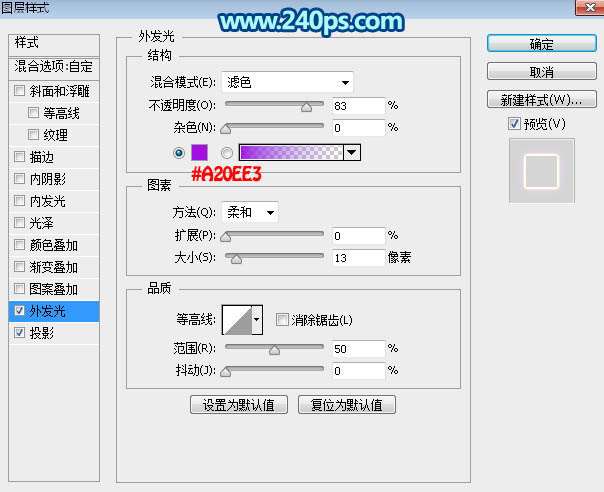
Task: Click the 抖动 slider handle
Action: tap(226, 371)
